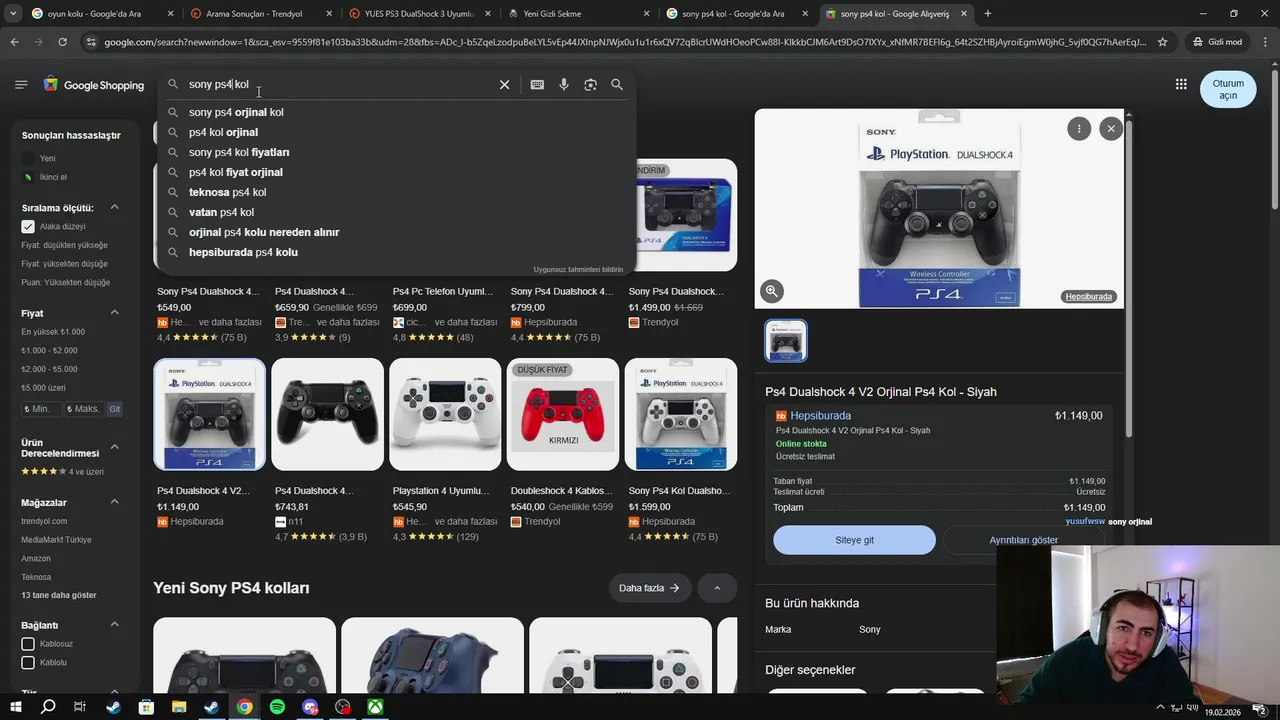Collapse the Ürün Derecelendirmesi section
1280x720 pixels.
click(x=114, y=447)
